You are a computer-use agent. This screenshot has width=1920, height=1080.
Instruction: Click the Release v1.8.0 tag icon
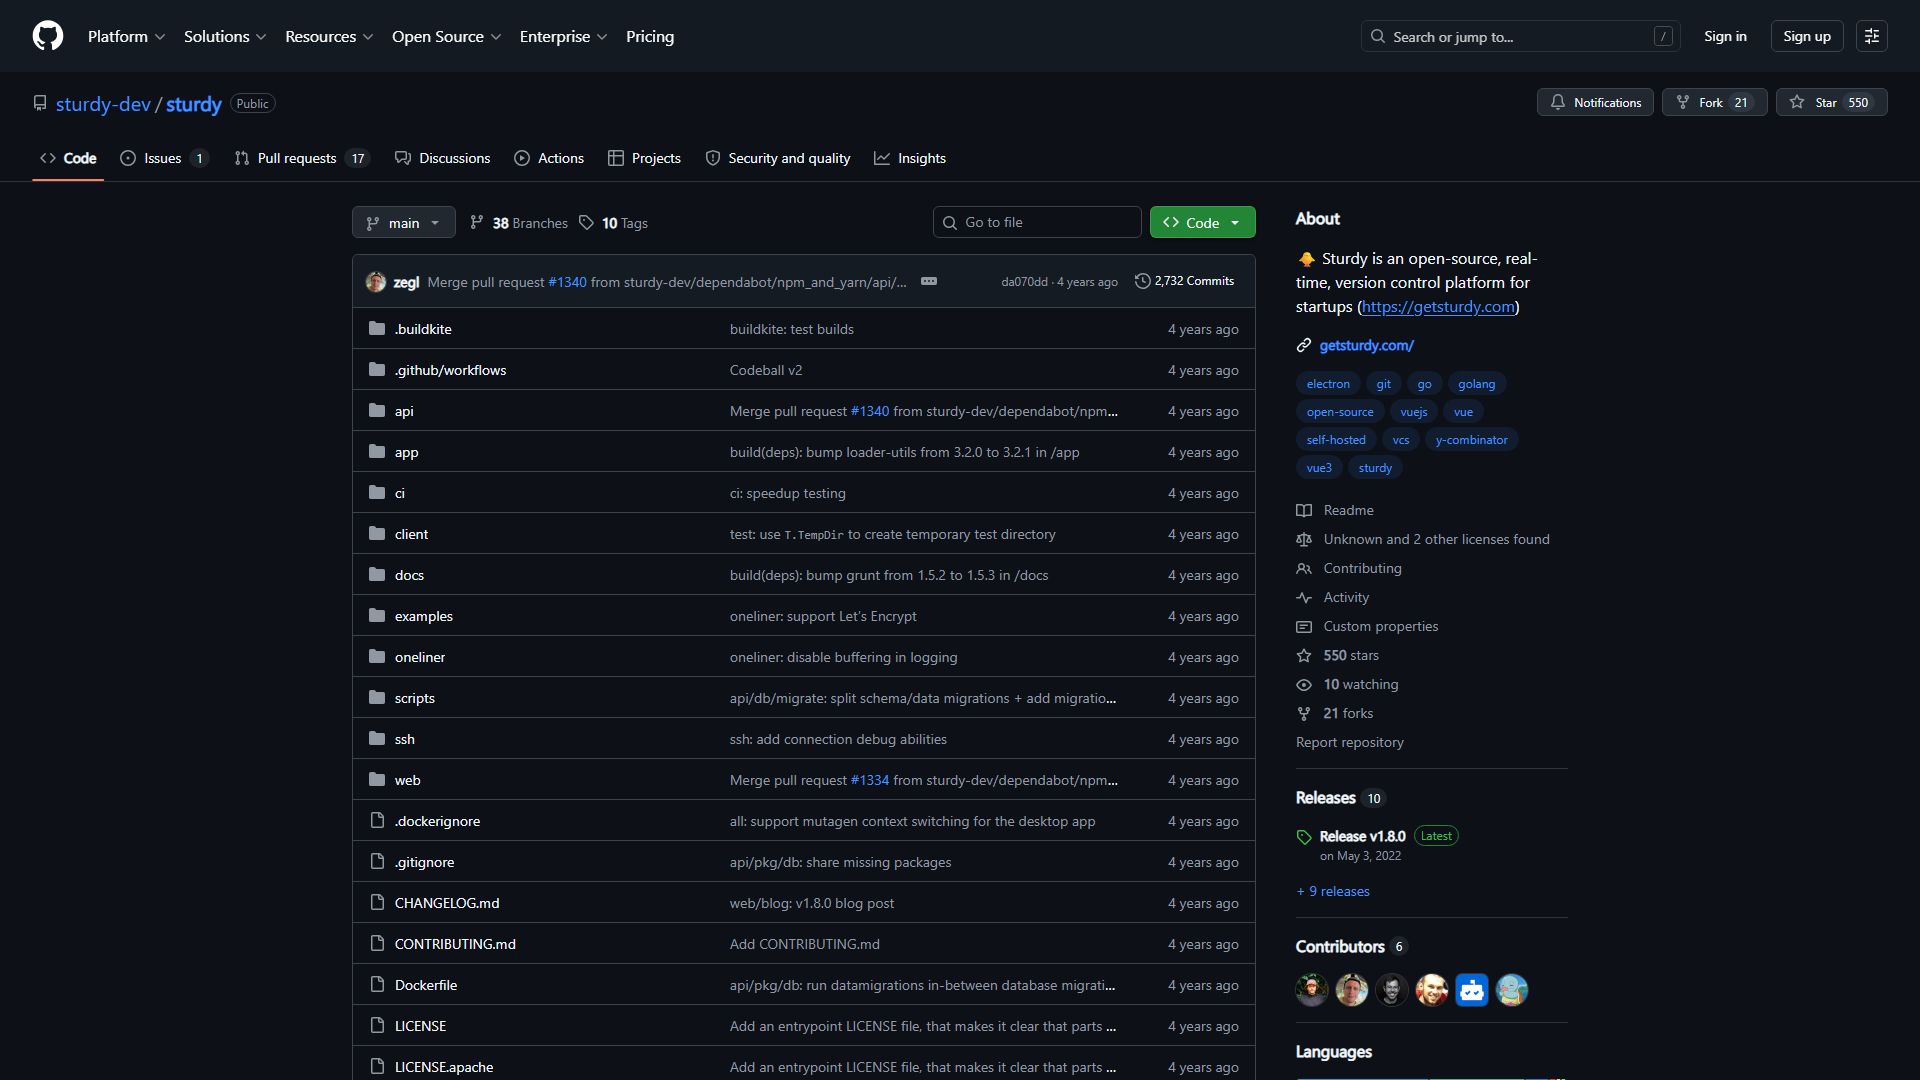(1304, 837)
